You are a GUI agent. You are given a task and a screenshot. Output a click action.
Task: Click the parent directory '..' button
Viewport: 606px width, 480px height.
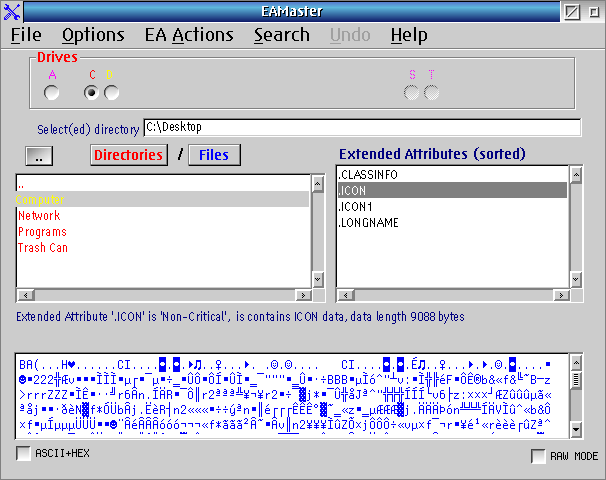[x=39, y=155]
